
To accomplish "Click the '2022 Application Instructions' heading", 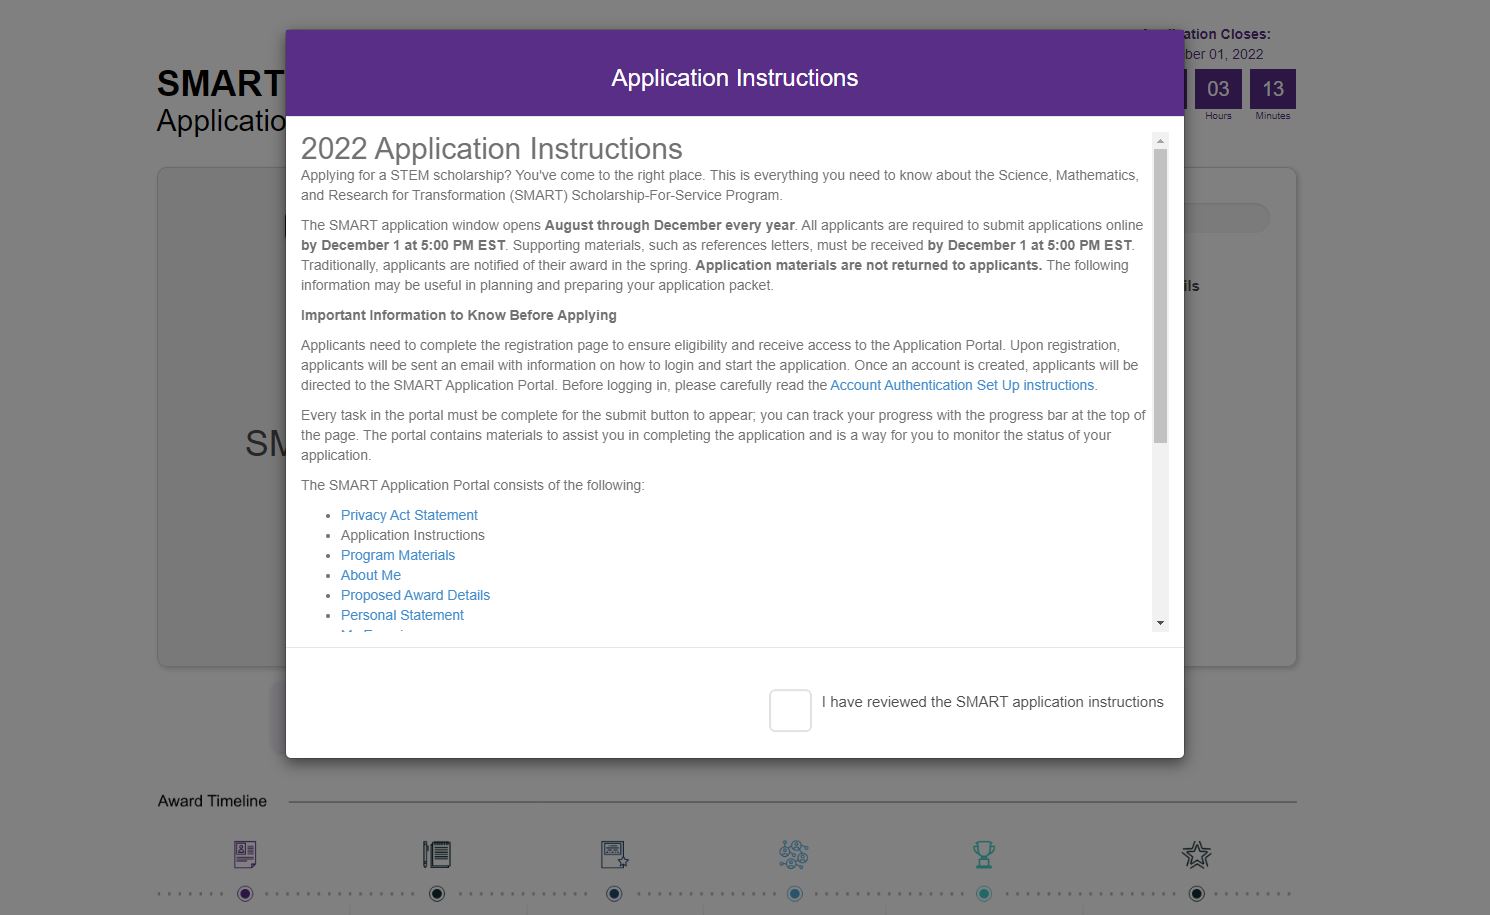I will [492, 149].
